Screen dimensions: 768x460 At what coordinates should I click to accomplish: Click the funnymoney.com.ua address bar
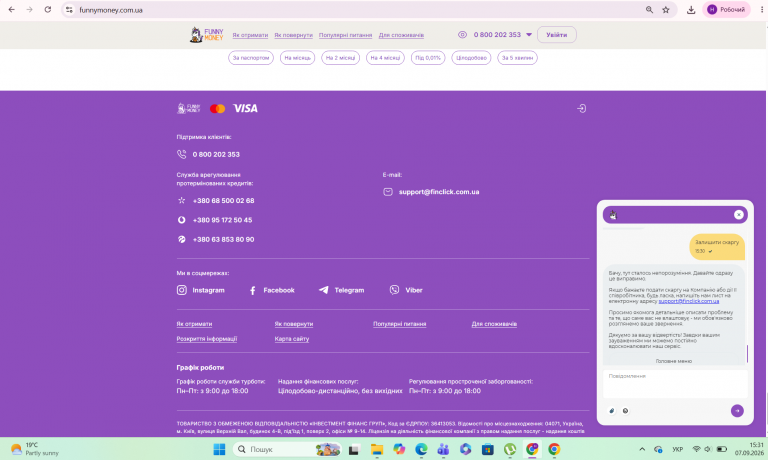pos(111,10)
